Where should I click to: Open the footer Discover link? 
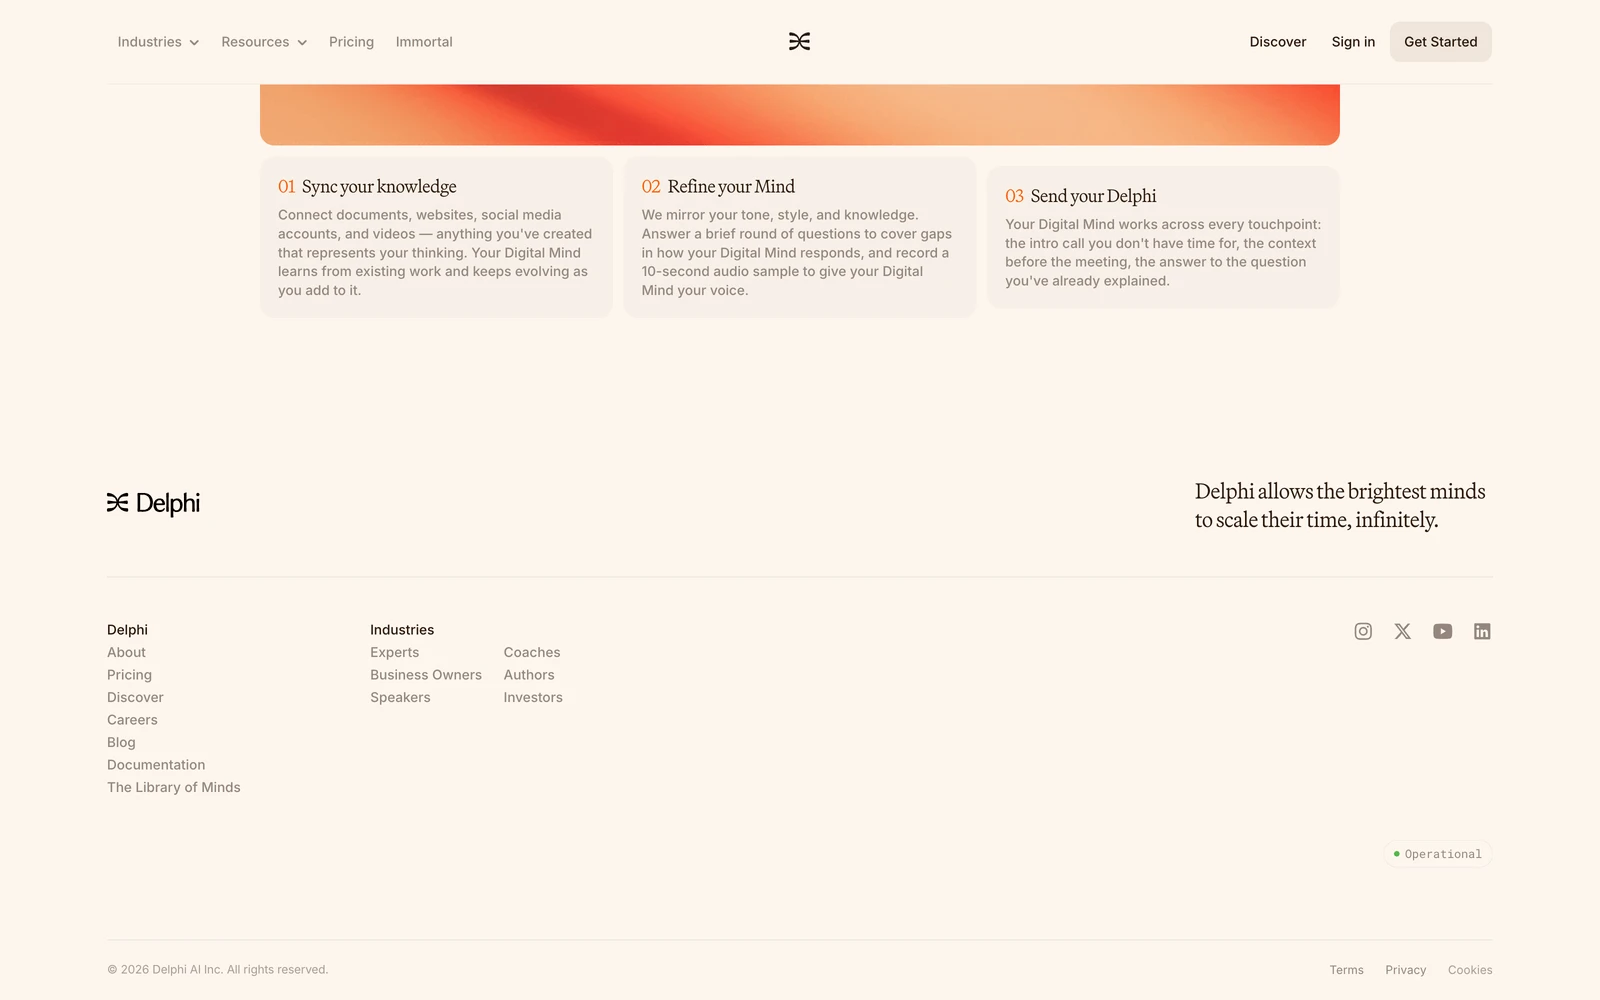(135, 697)
